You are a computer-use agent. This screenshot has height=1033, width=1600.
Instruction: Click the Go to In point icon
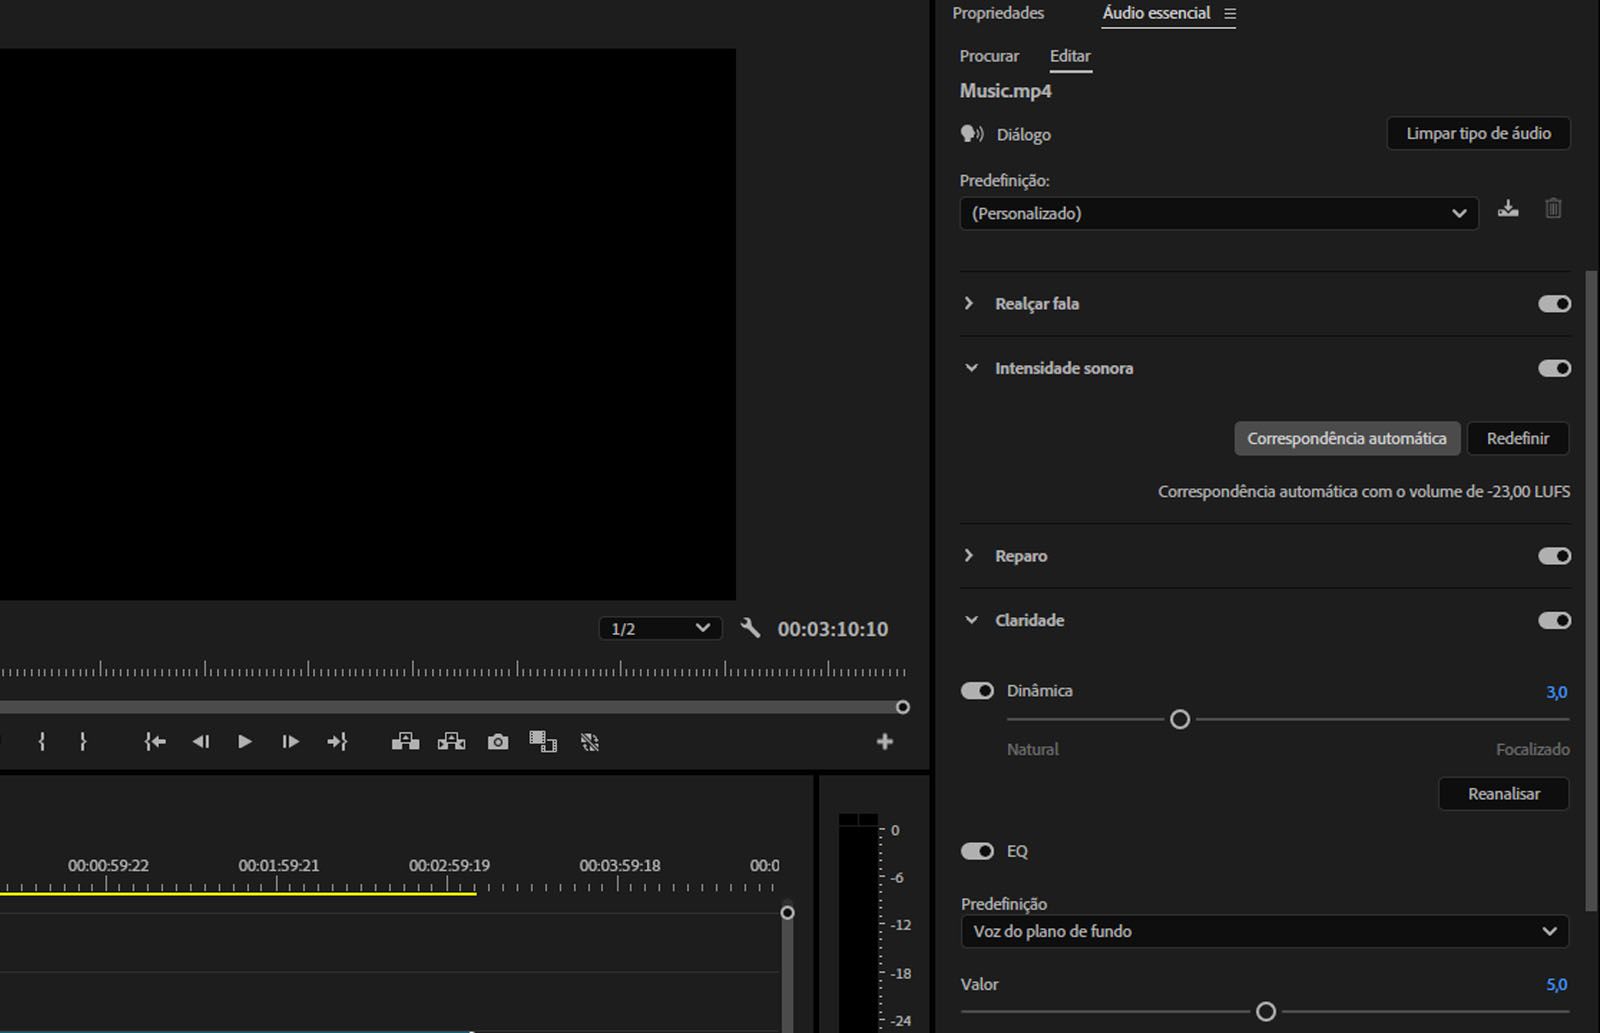(154, 742)
